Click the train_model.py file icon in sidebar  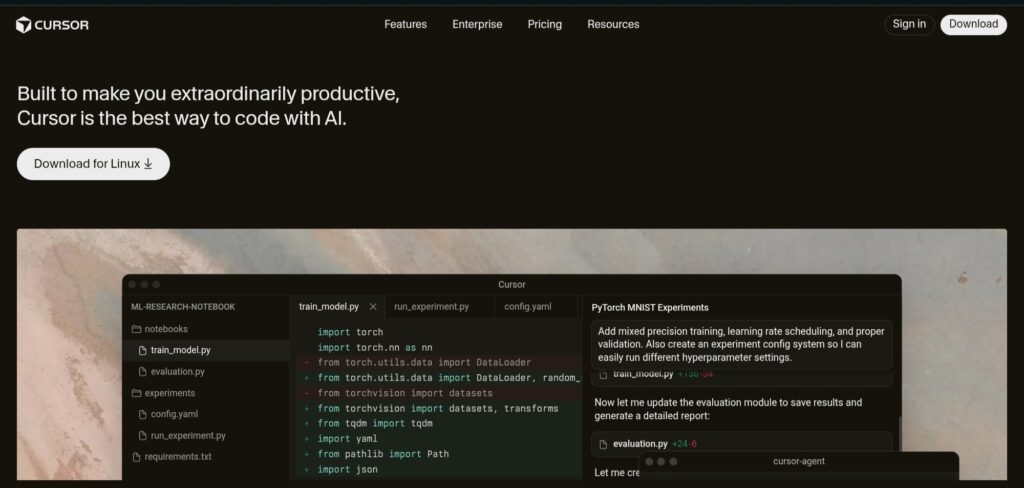(142, 350)
